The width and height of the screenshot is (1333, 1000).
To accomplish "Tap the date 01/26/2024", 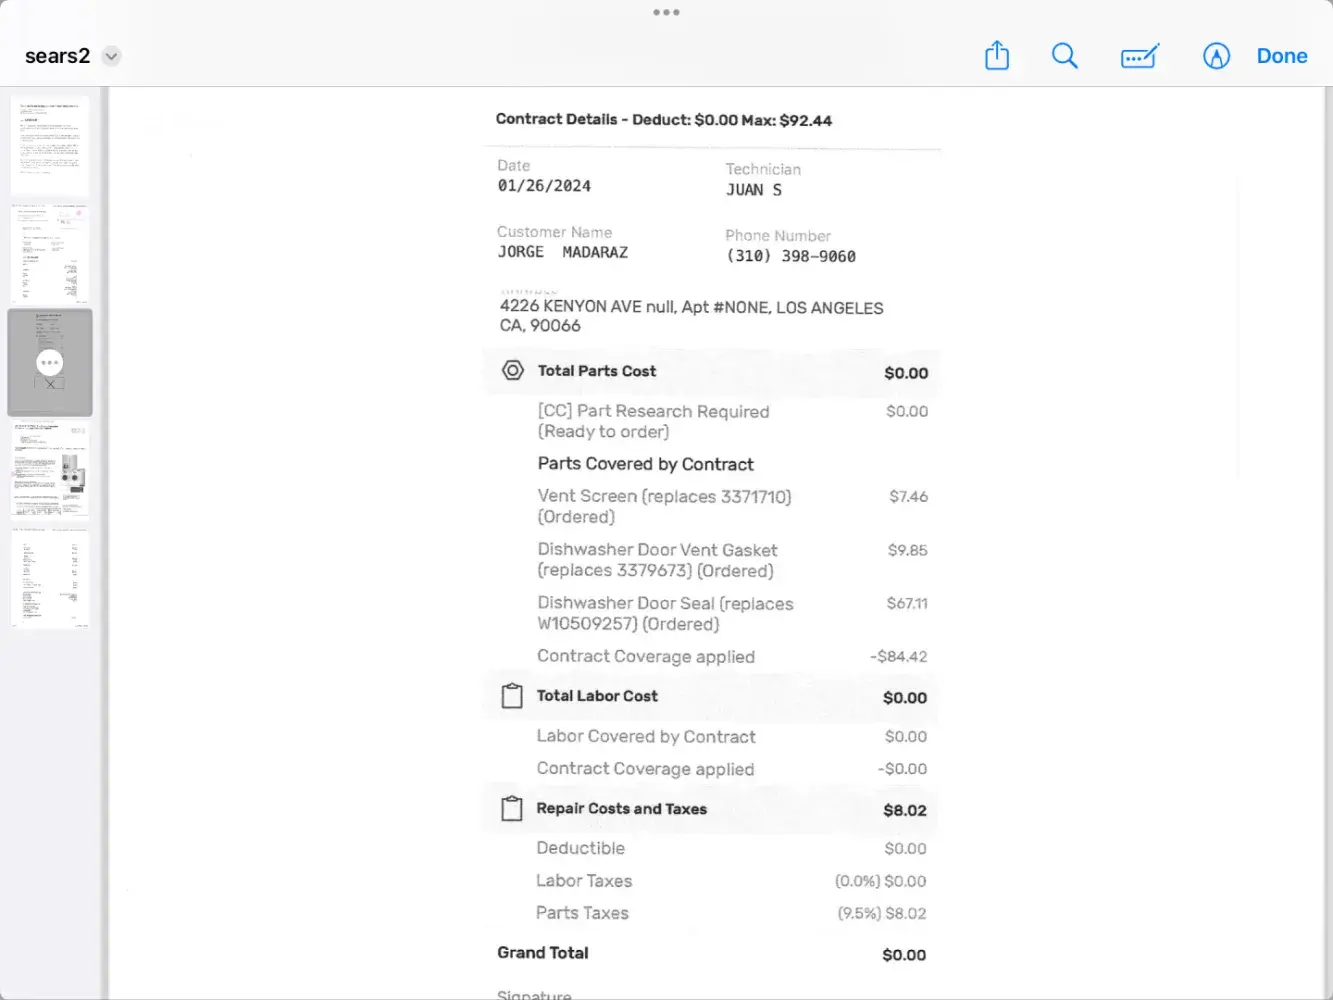I will click(x=544, y=186).
